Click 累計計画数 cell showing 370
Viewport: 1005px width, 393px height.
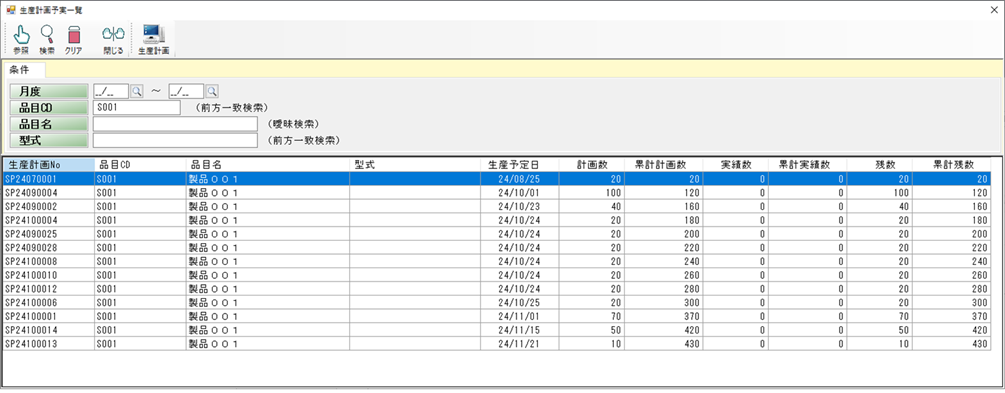[663, 317]
